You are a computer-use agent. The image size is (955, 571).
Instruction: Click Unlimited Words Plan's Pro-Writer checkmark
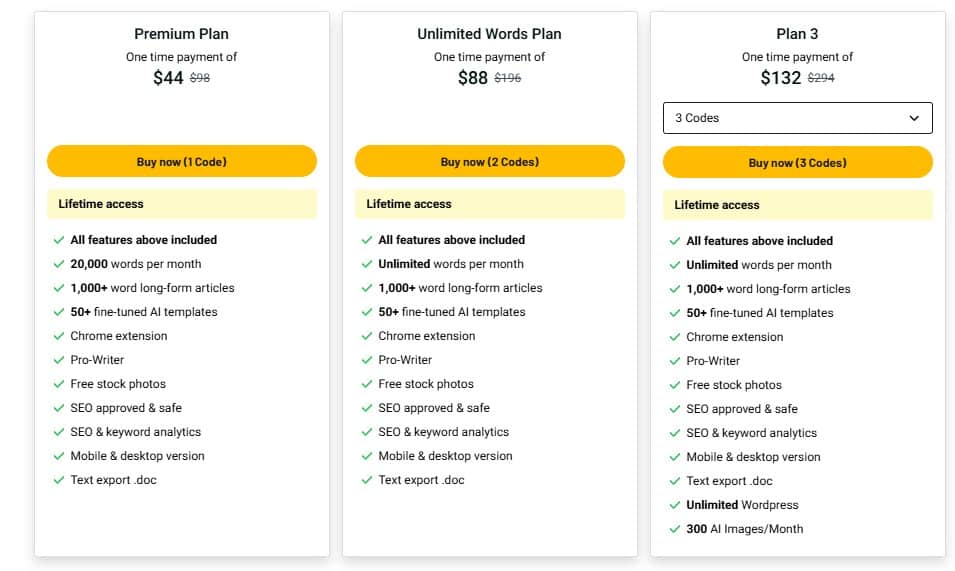(367, 360)
